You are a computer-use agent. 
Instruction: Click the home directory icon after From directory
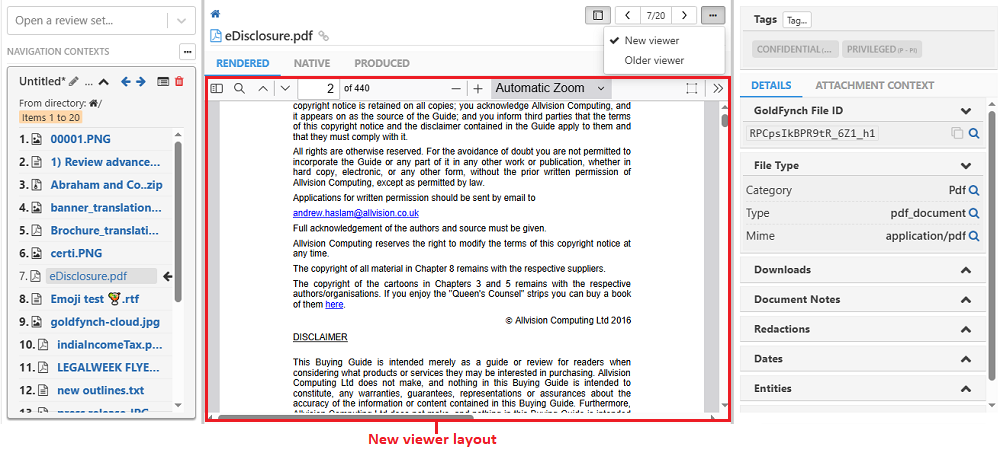click(93, 103)
